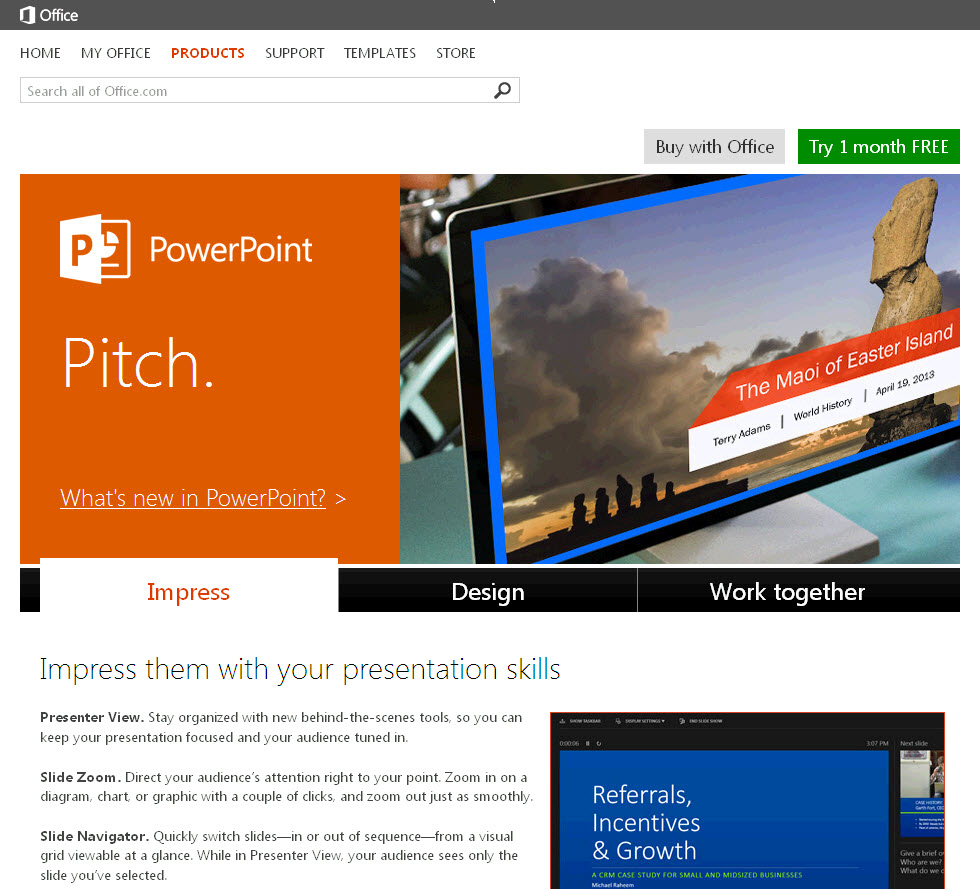This screenshot has width=980, height=889.
Task: Go to My Office page
Action: point(116,53)
